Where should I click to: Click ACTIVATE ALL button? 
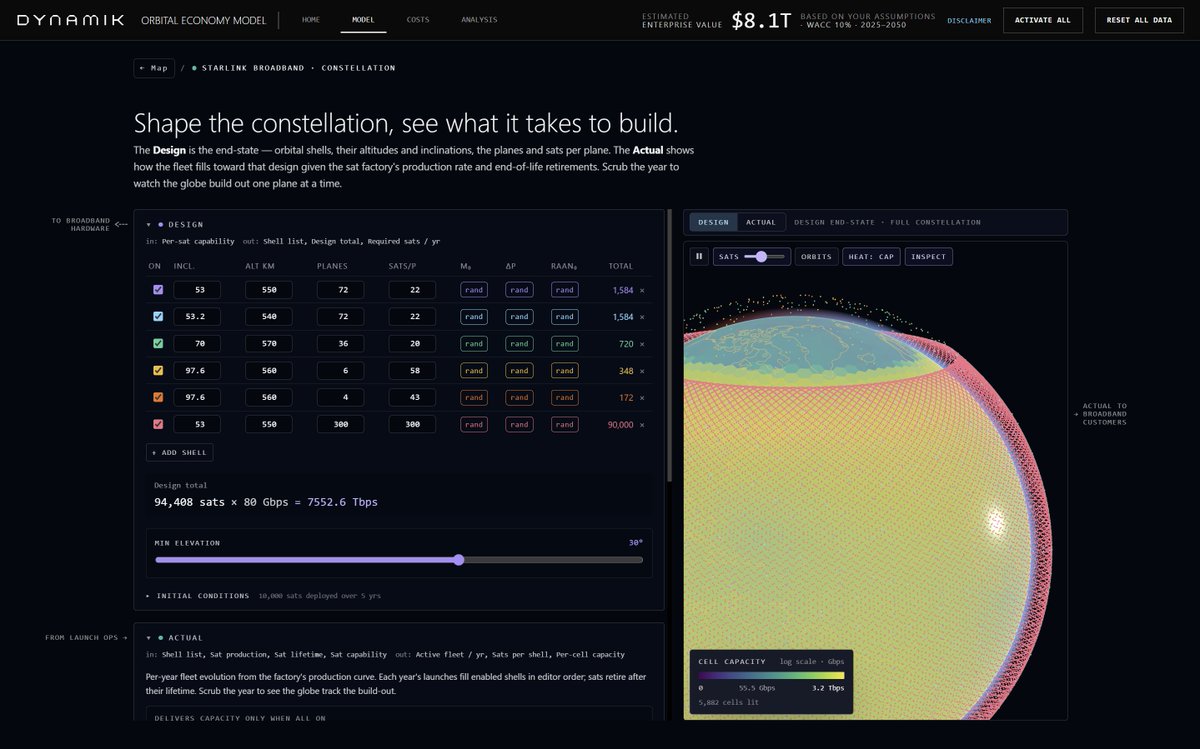tap(1043, 20)
